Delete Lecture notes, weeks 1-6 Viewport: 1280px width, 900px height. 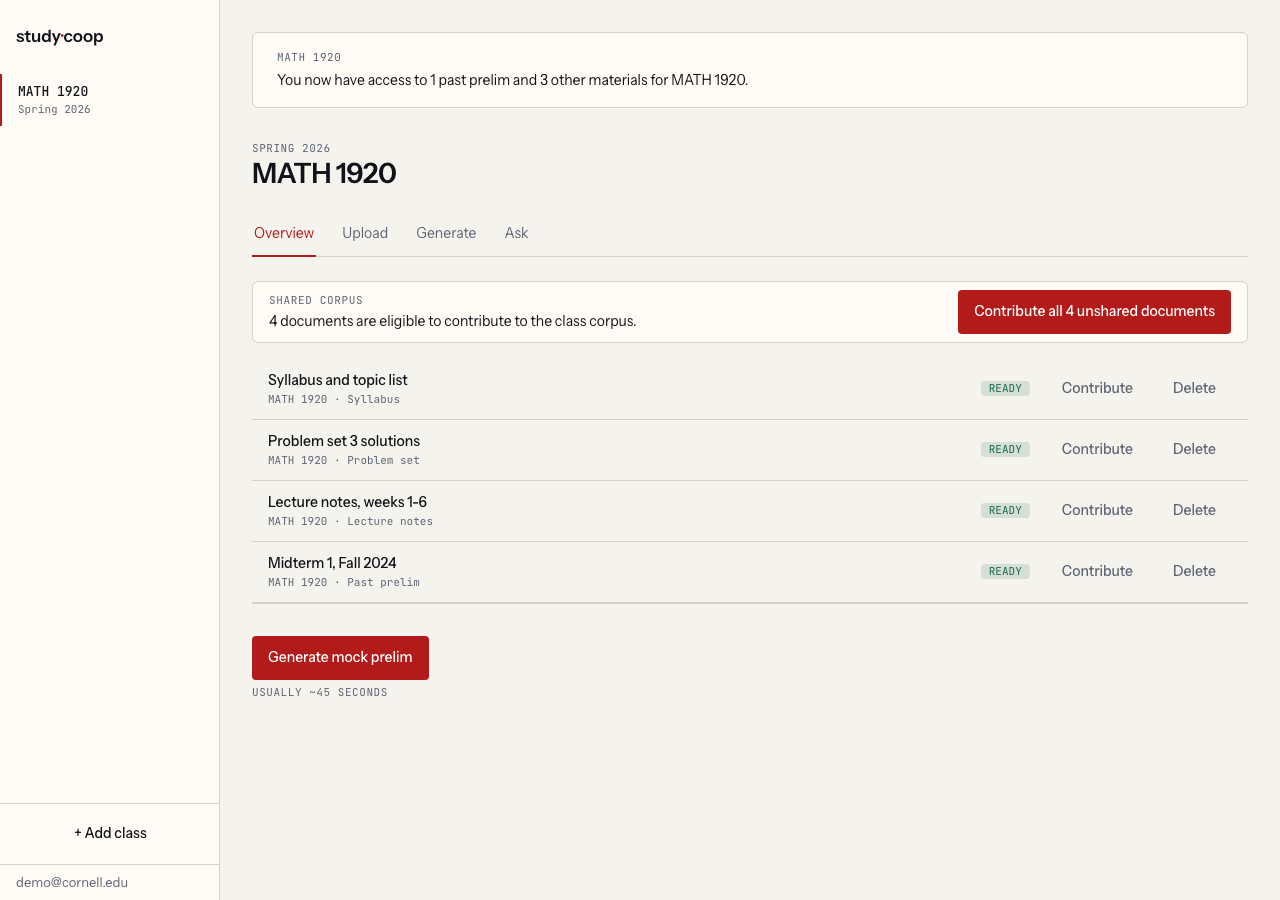(1194, 510)
